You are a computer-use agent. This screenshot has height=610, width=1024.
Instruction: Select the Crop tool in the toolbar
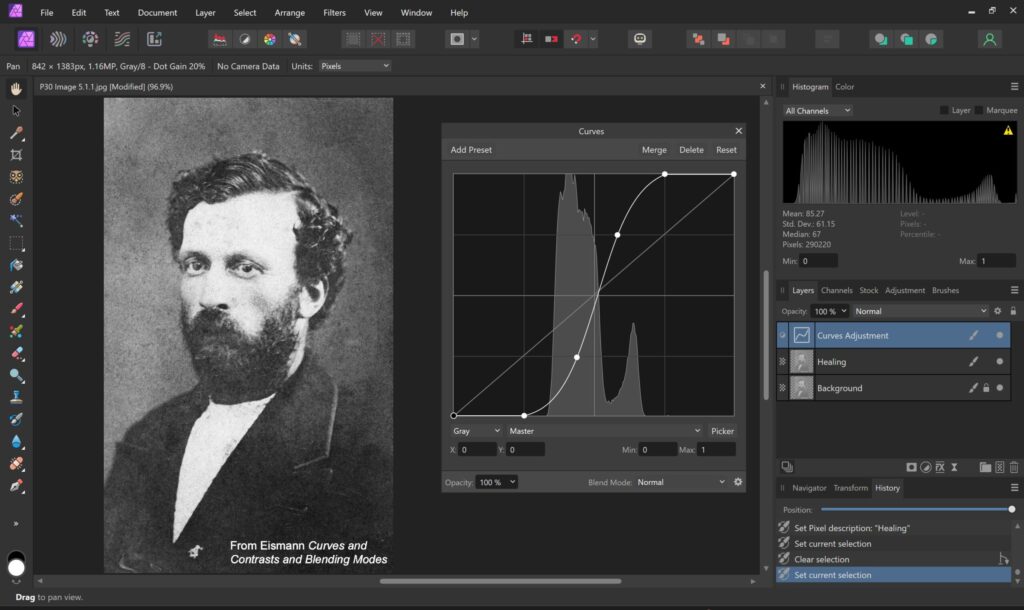16,155
